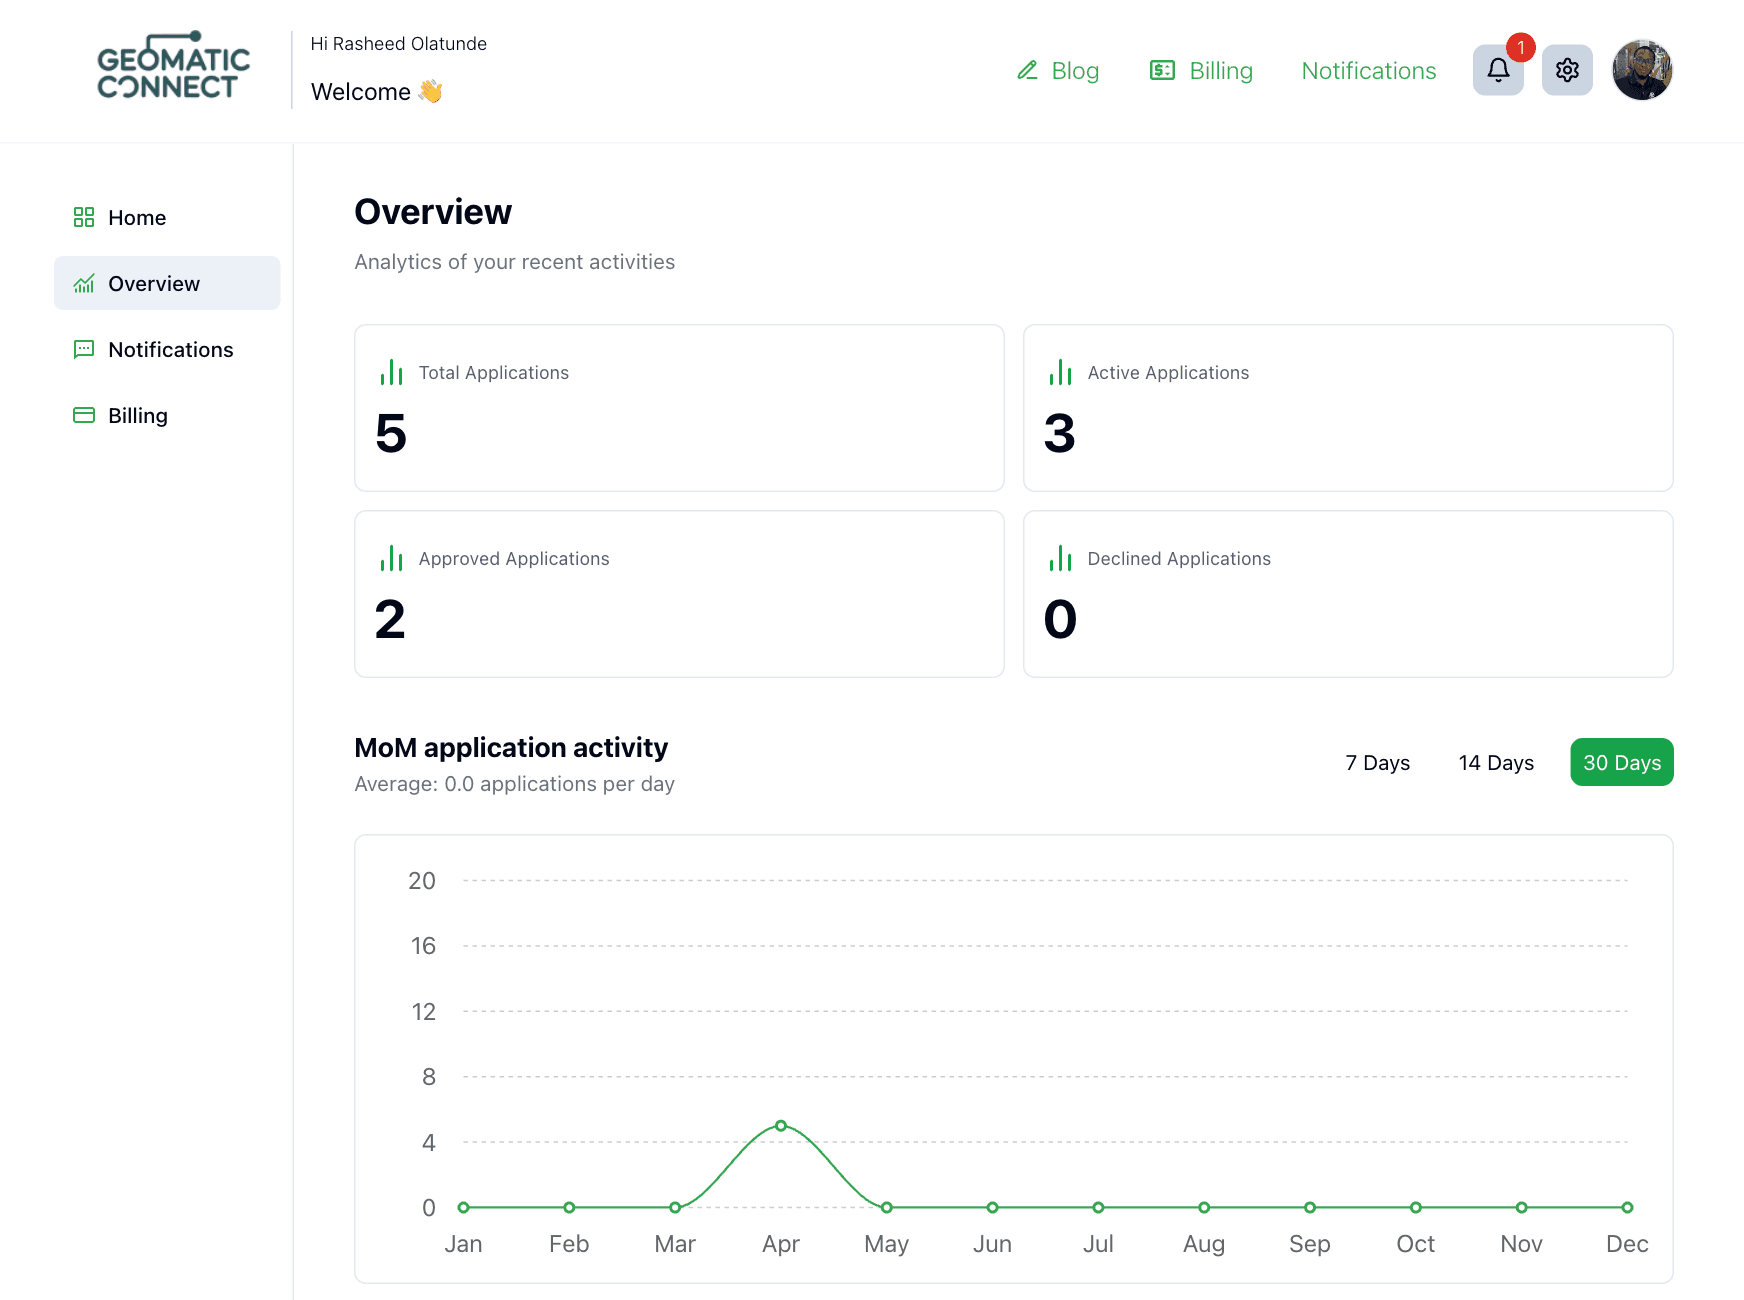Switch chart range to 14 Days
This screenshot has width=1744, height=1300.
pos(1495,763)
